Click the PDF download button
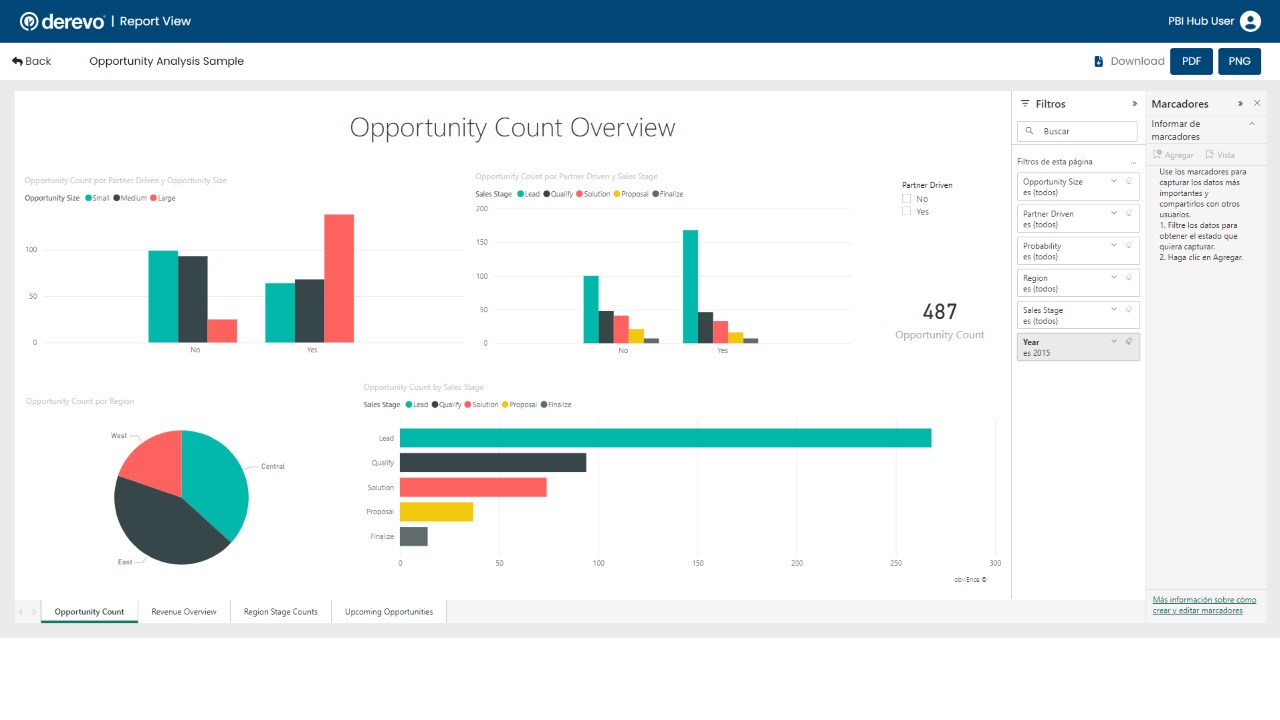The image size is (1280, 720). [1192, 61]
